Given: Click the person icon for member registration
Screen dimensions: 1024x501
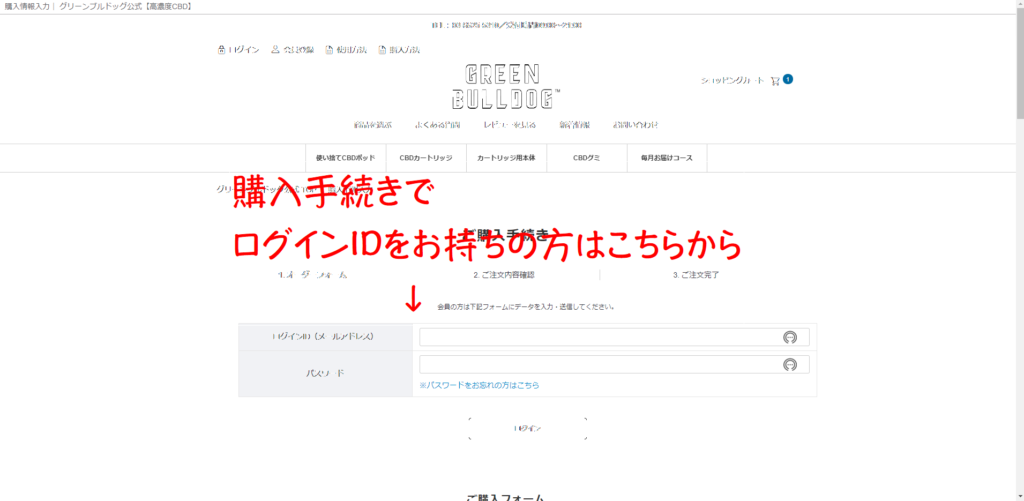Looking at the screenshot, I should tap(275, 50).
